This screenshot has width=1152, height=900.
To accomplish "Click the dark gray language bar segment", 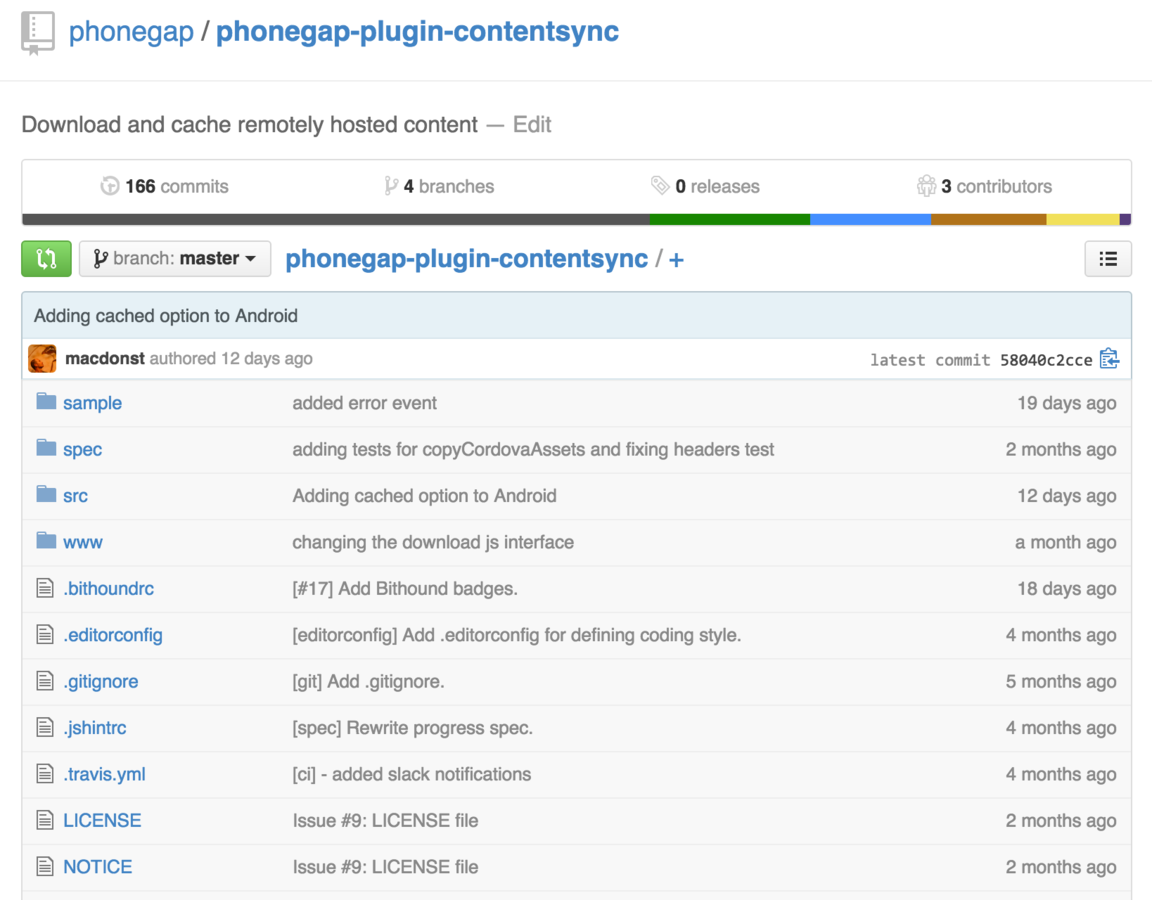I will tap(336, 219).
